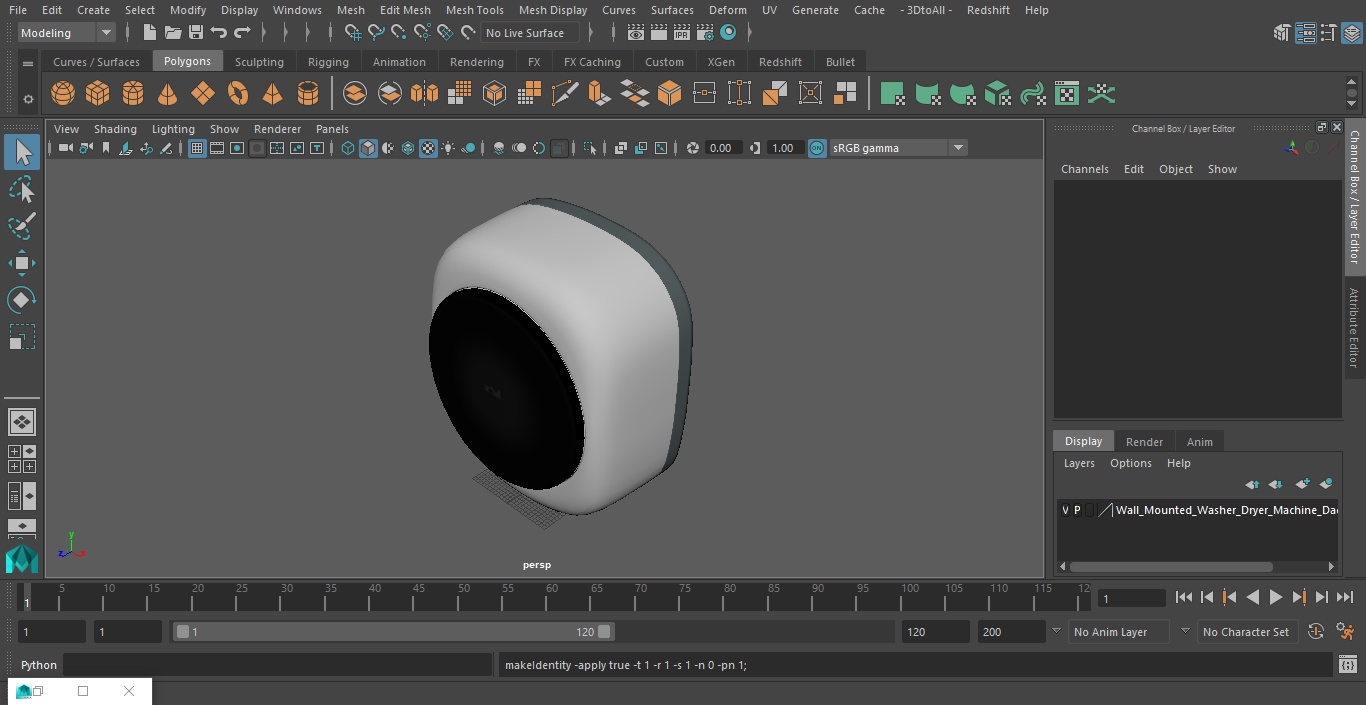Create a polygon sphere from the shelf

coord(63,94)
